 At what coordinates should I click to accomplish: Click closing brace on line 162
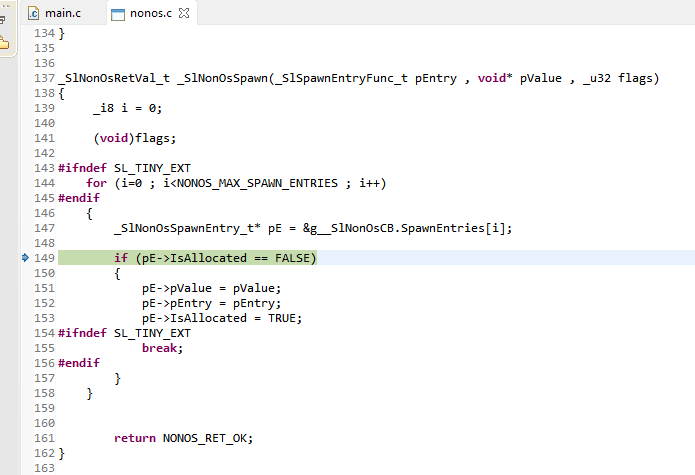click(62, 453)
